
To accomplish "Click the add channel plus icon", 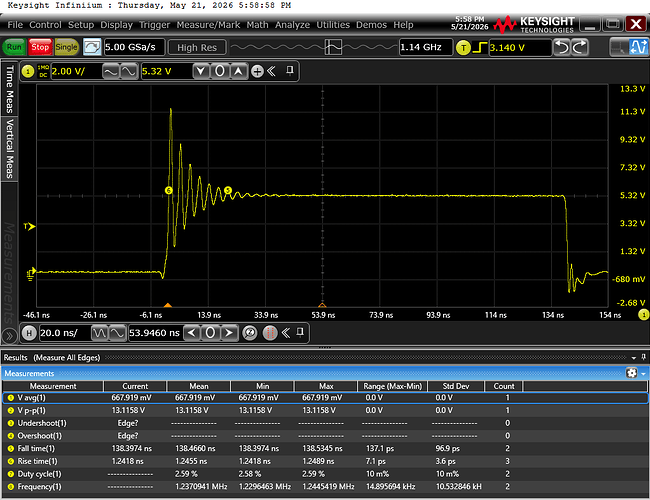I will [257, 71].
